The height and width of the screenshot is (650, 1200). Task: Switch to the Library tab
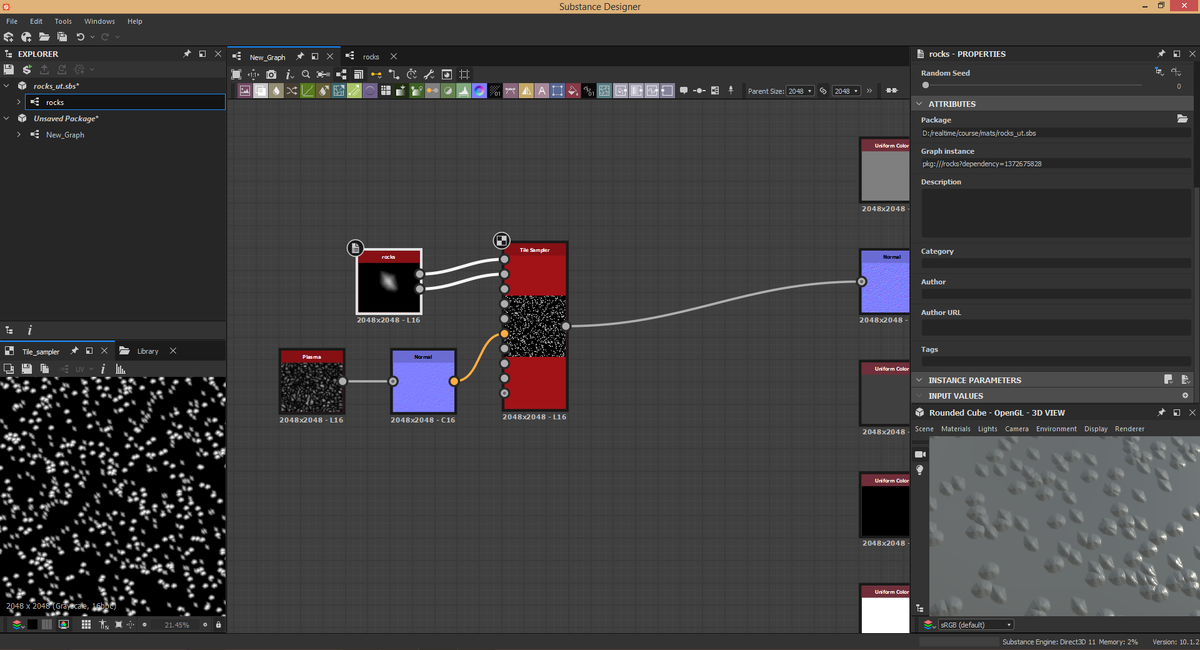point(147,351)
